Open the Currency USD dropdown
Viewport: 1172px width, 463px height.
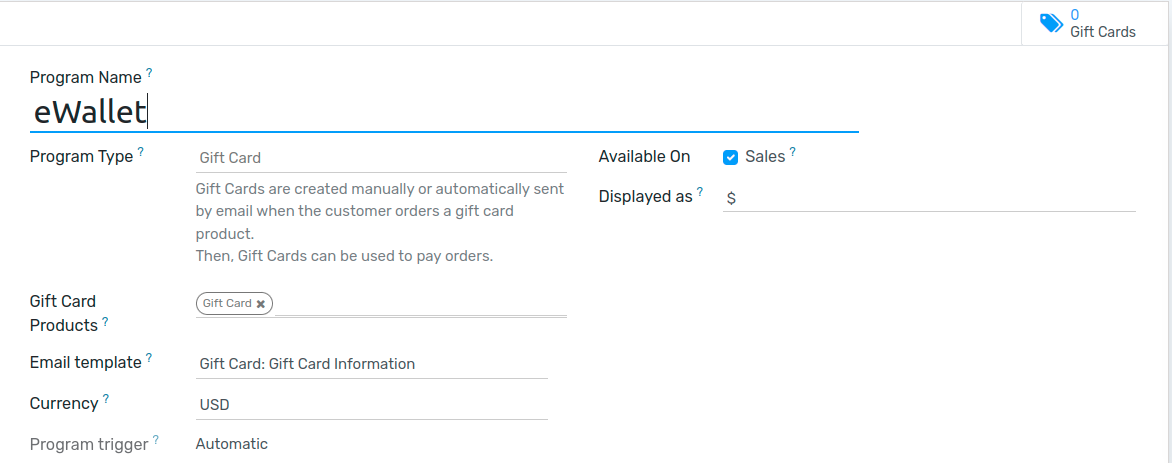coord(370,405)
